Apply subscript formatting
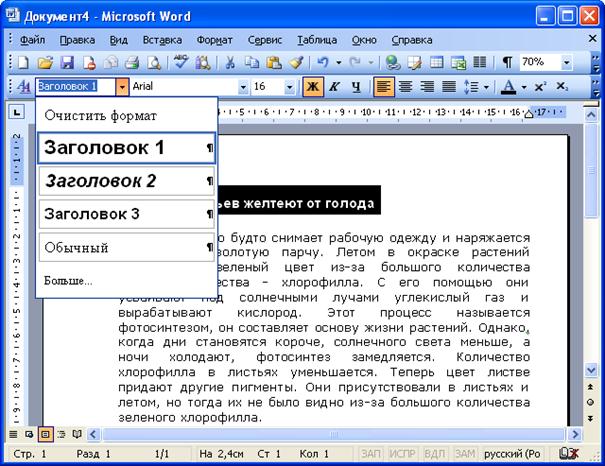 (561, 86)
